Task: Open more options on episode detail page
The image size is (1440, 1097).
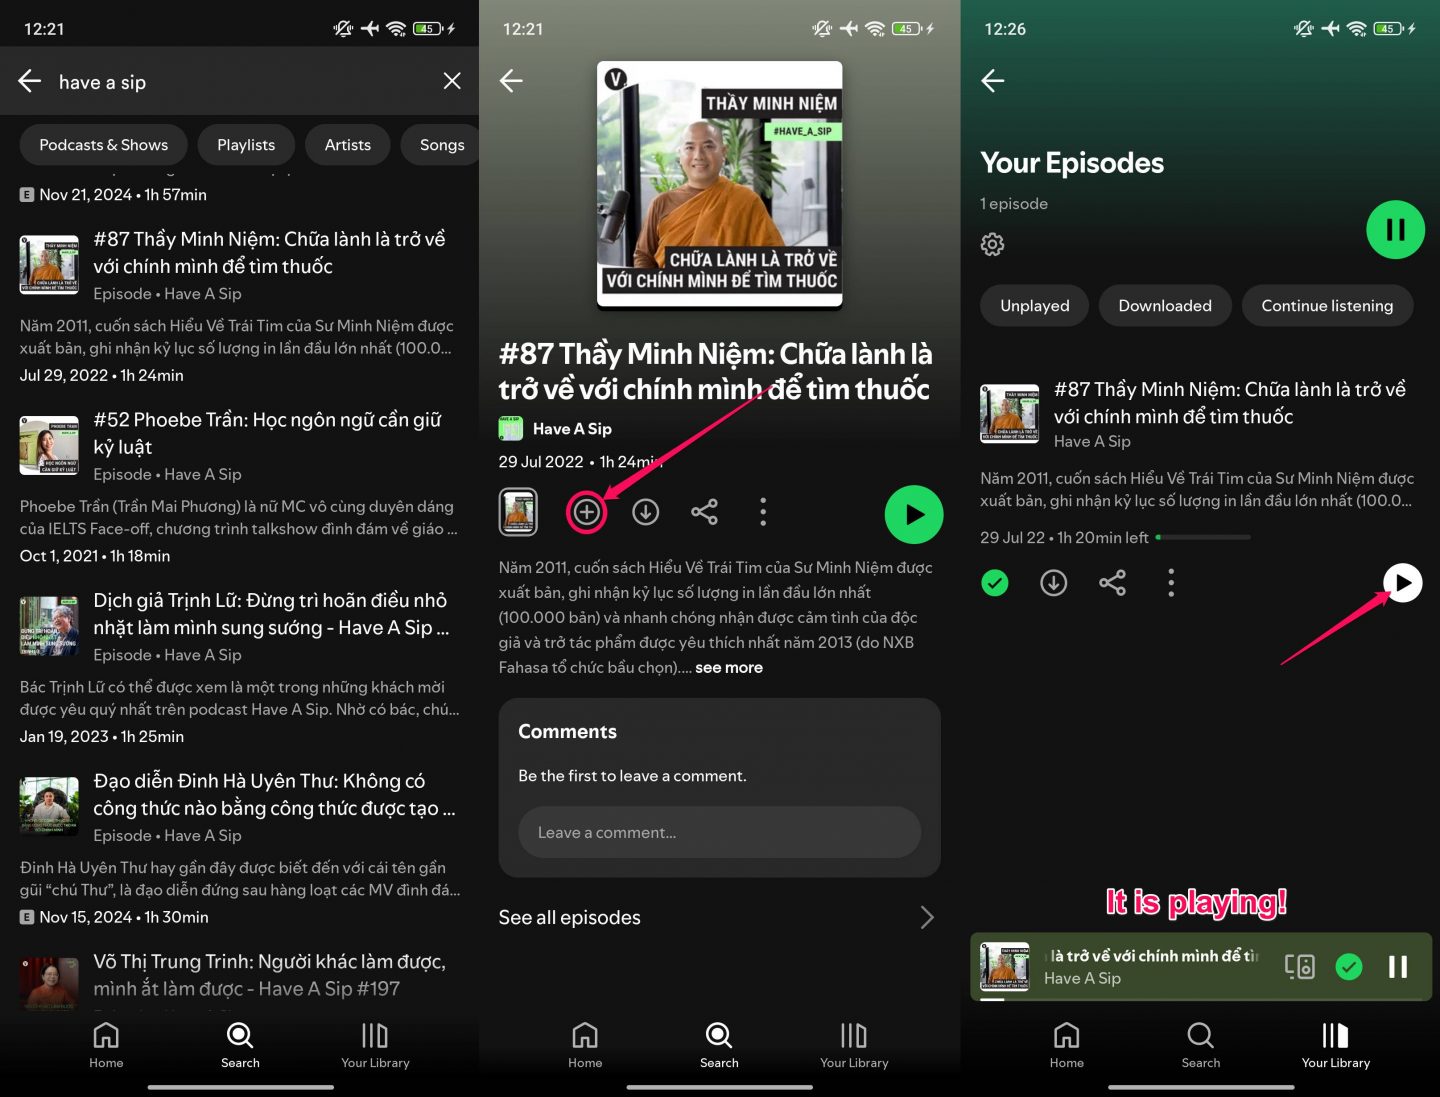Action: coord(763,512)
